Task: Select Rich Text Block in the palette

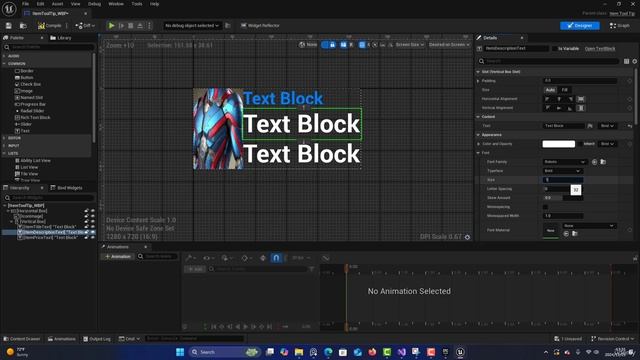Action: [33, 118]
